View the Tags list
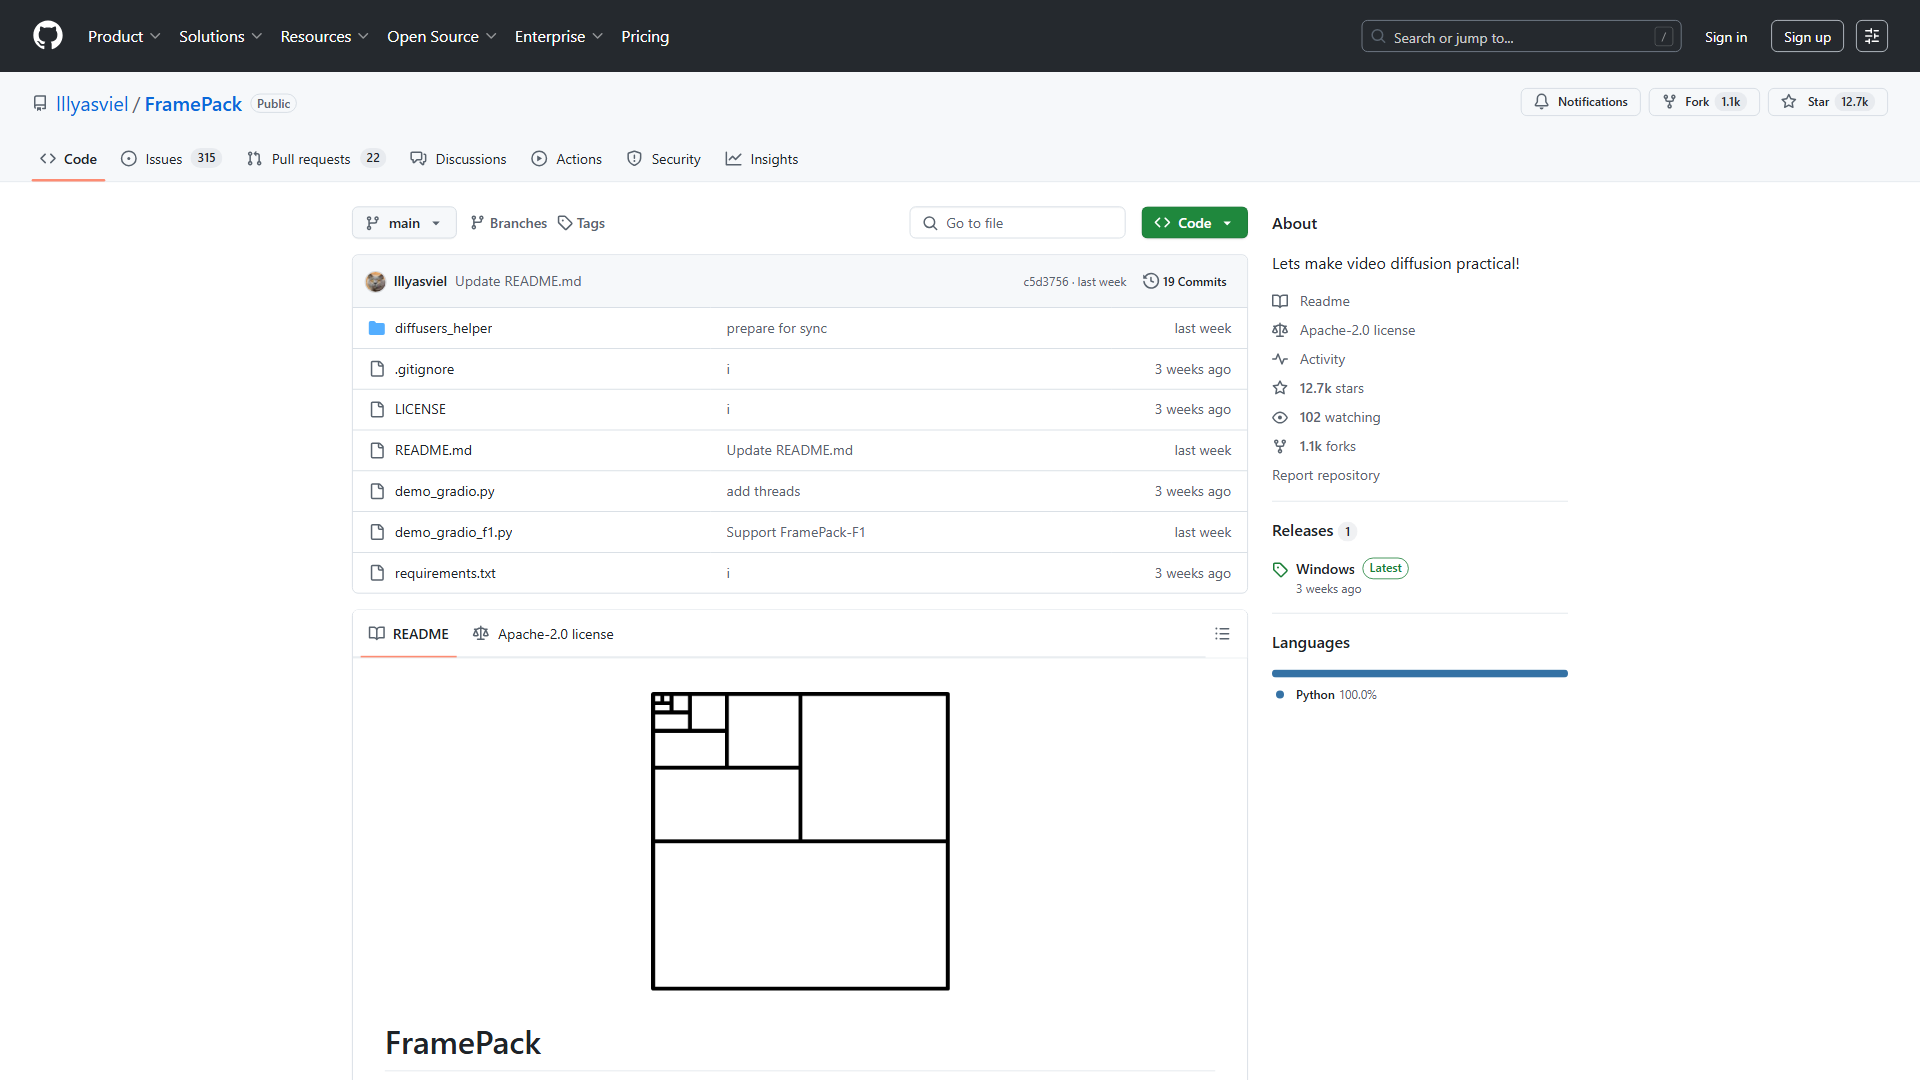The width and height of the screenshot is (1920, 1080). (x=581, y=223)
